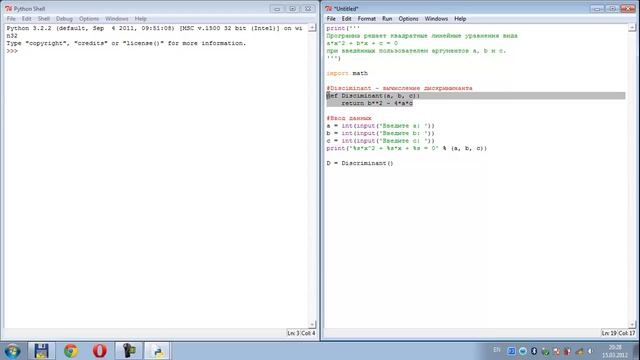Screen dimensions: 640x360
Task: Launch Opera browser from the taskbar
Action: click(x=100, y=351)
